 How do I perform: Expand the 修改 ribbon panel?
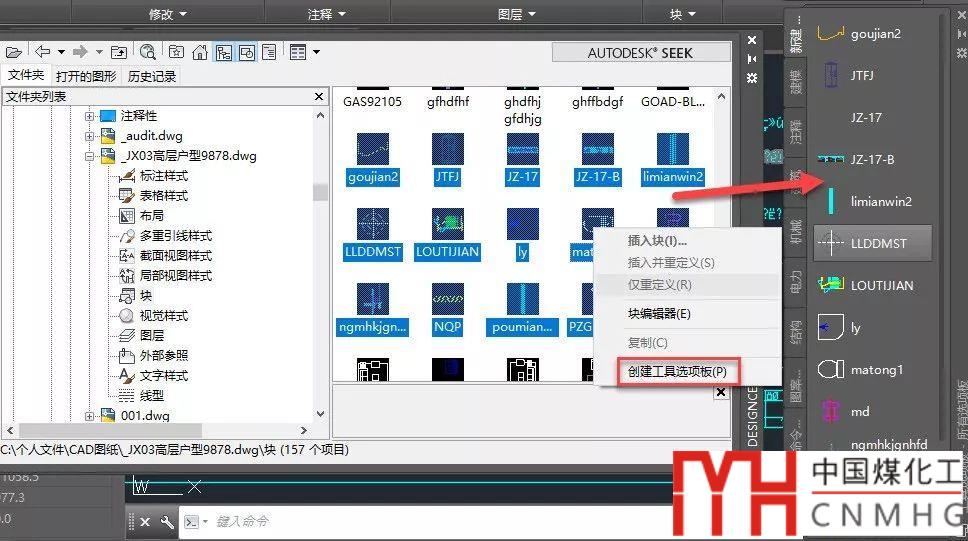click(x=167, y=14)
